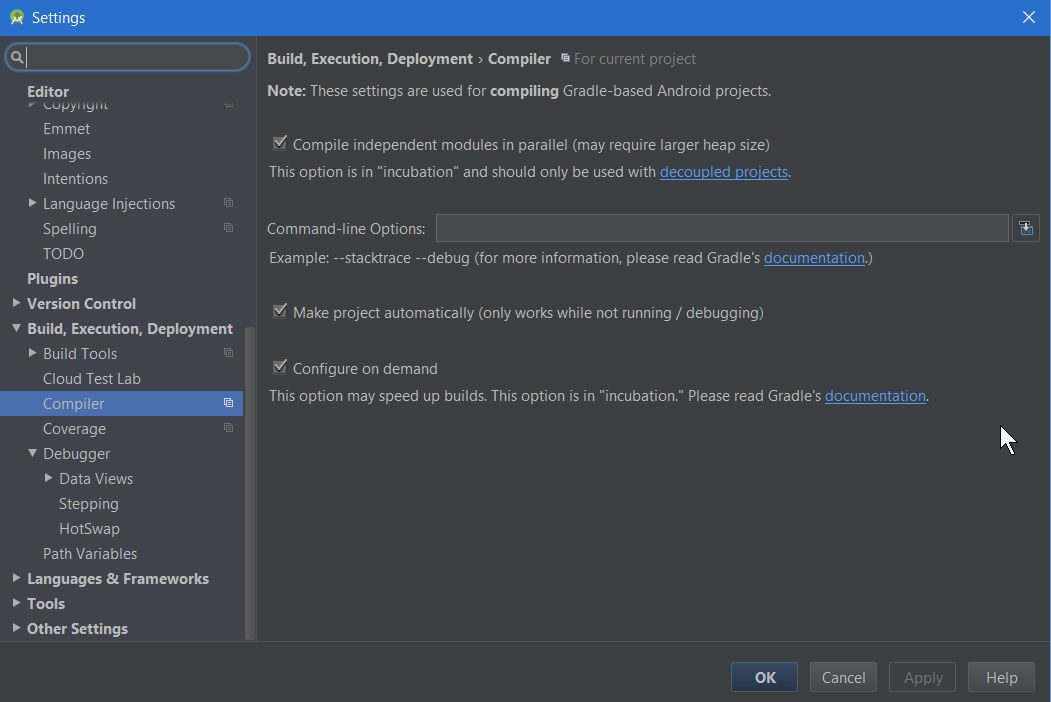
Task: Select the Images settings item
Action: 67,154
